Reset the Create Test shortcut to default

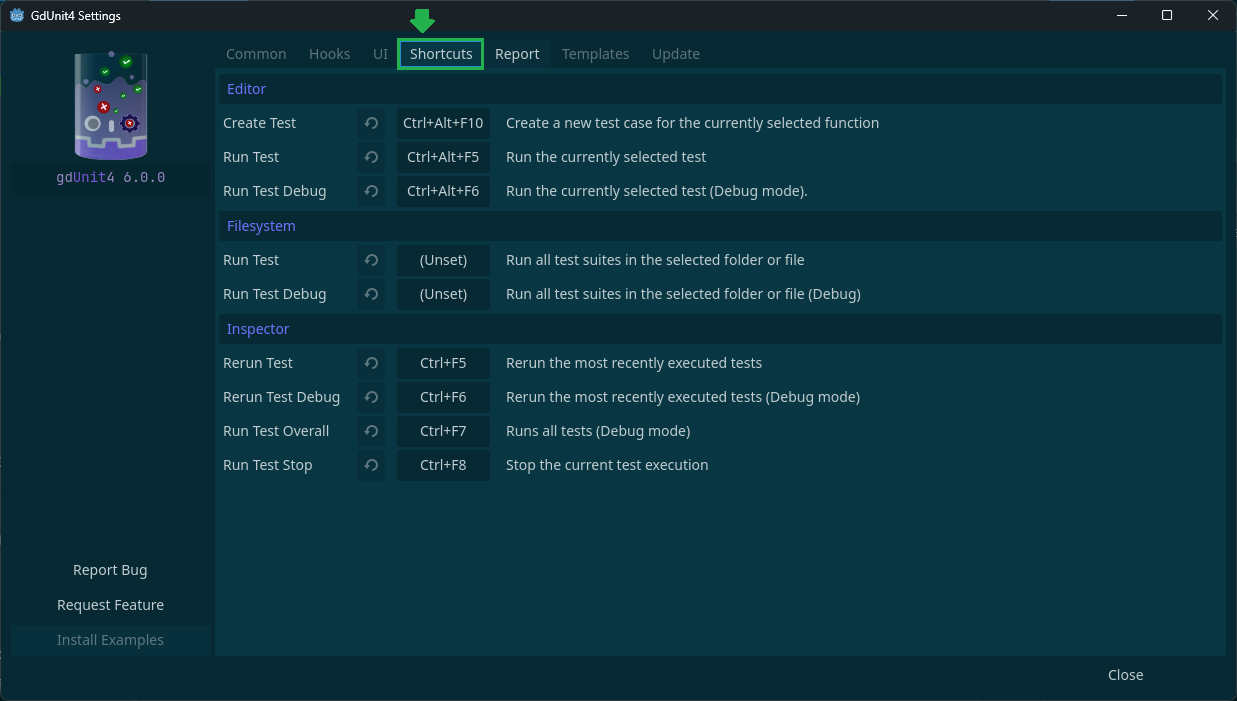pyautogui.click(x=371, y=123)
